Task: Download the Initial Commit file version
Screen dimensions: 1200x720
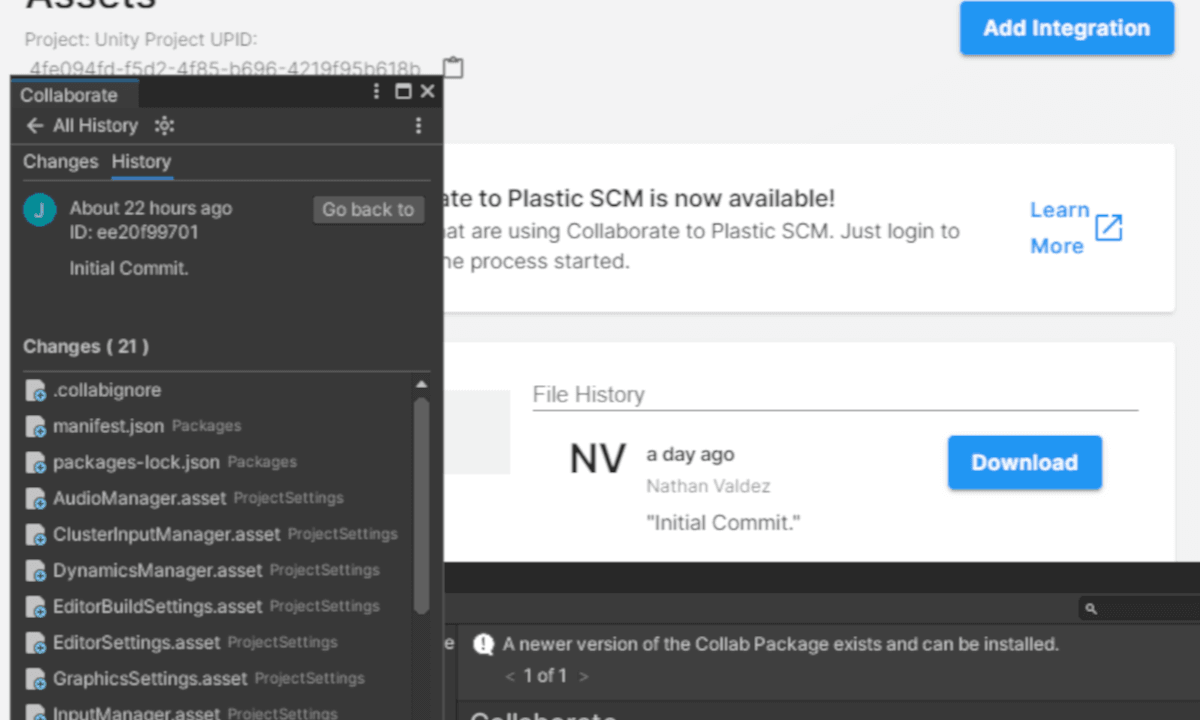Action: [x=1024, y=462]
